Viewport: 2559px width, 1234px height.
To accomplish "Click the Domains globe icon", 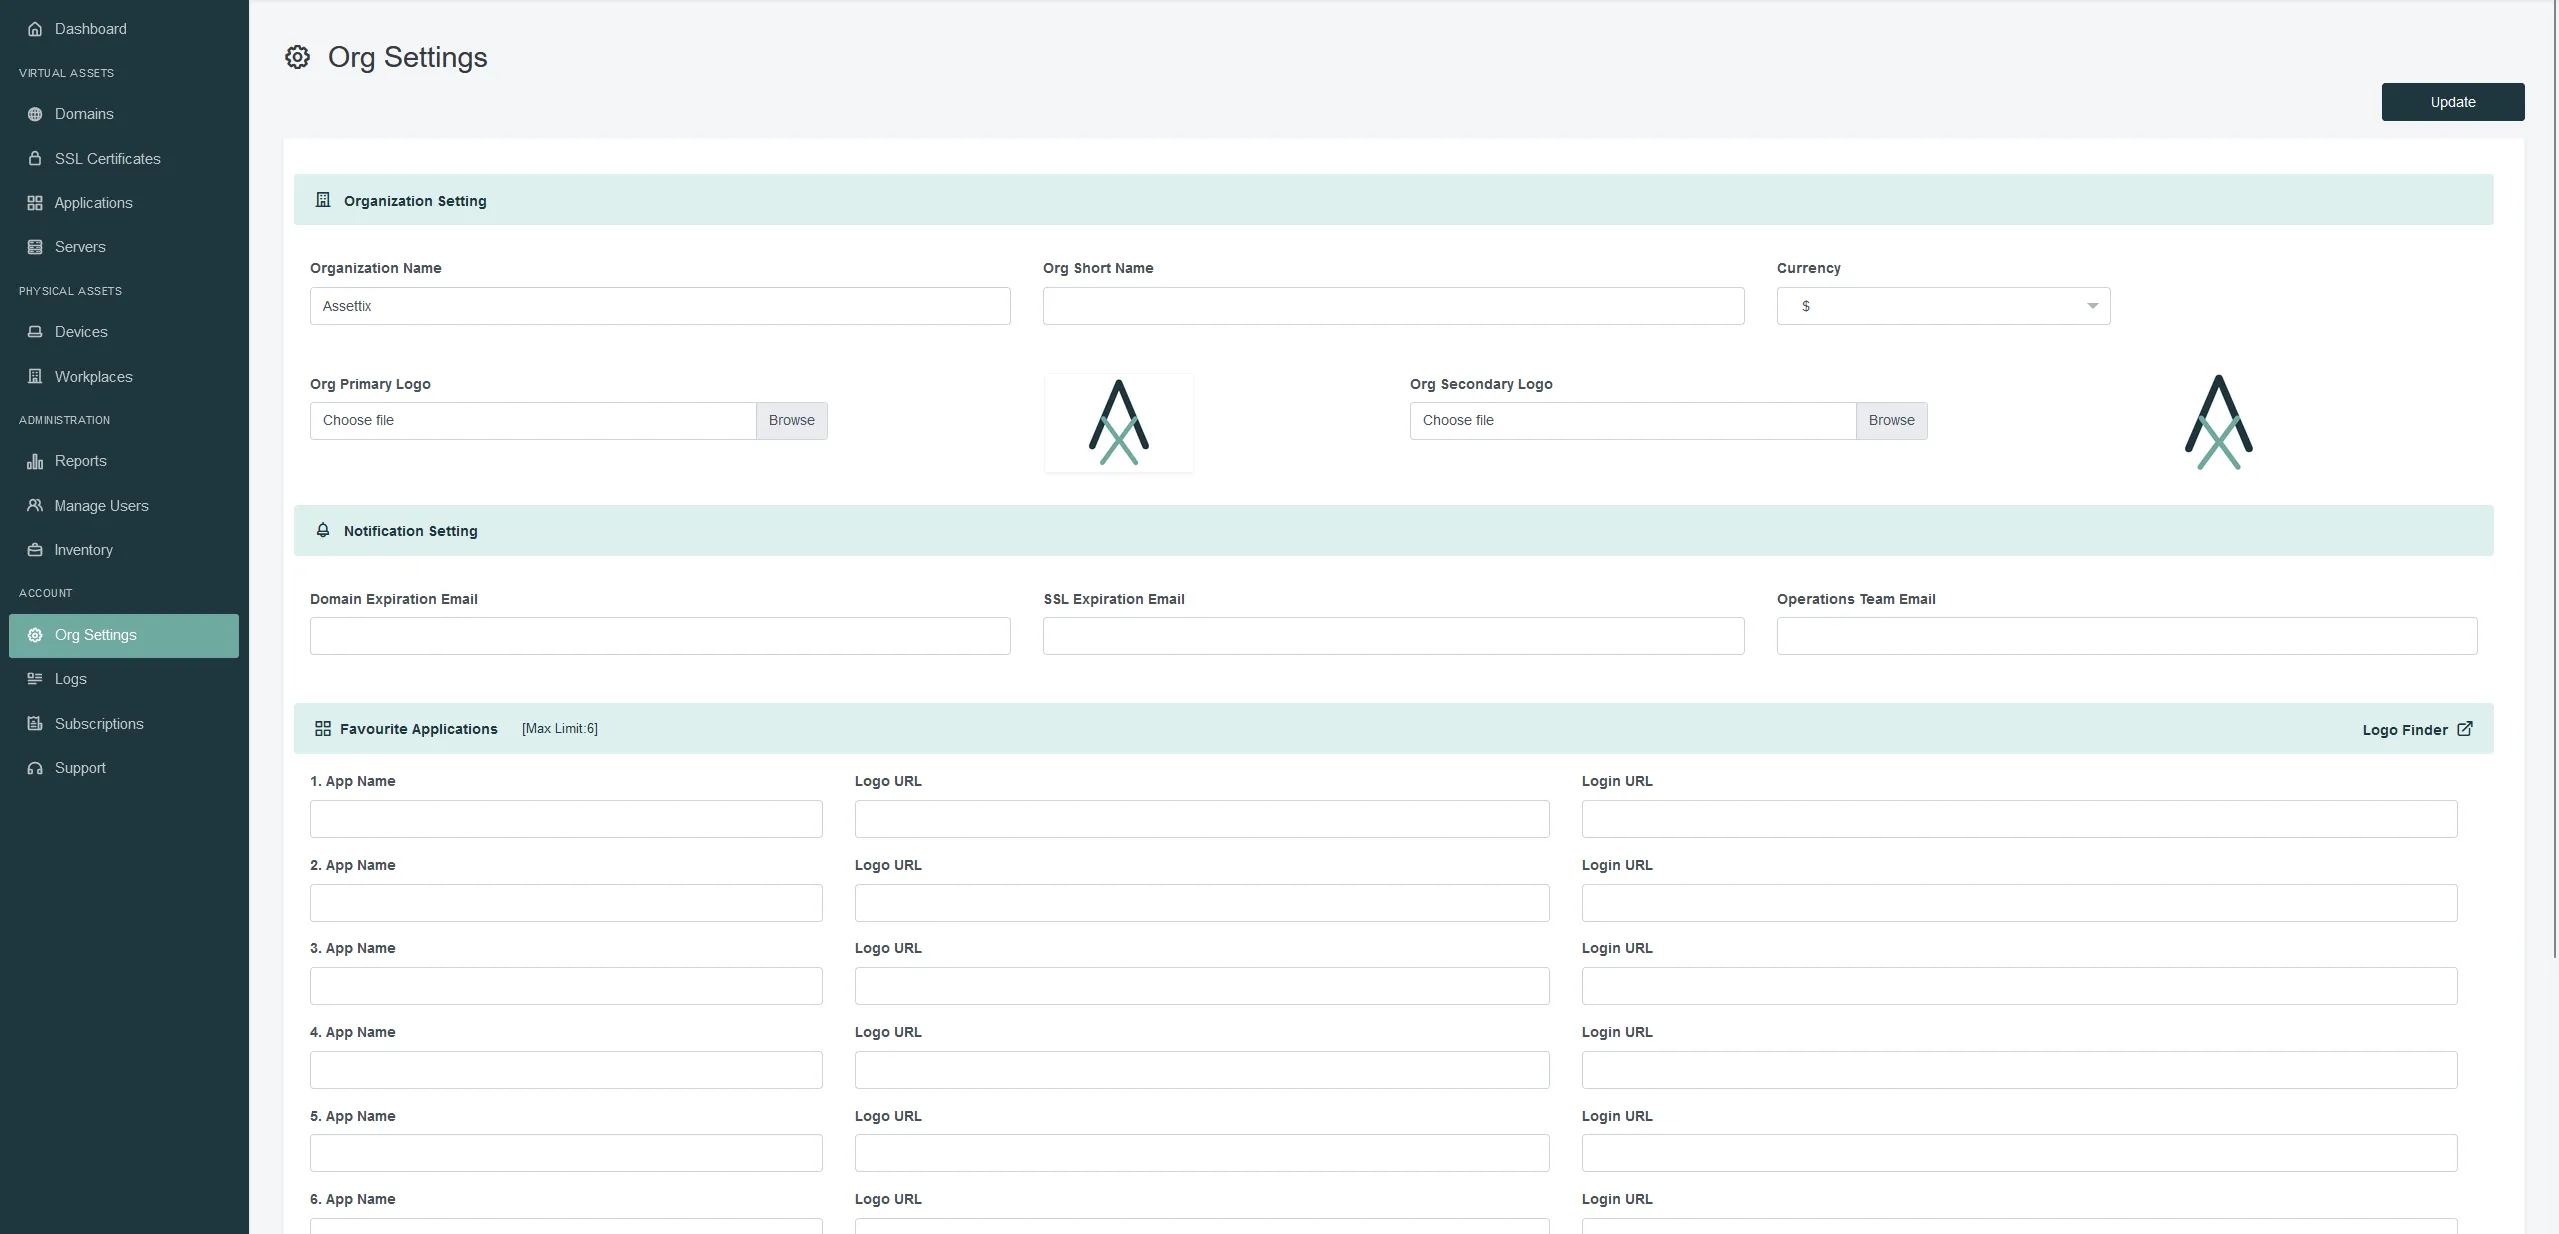I will tap(35, 114).
